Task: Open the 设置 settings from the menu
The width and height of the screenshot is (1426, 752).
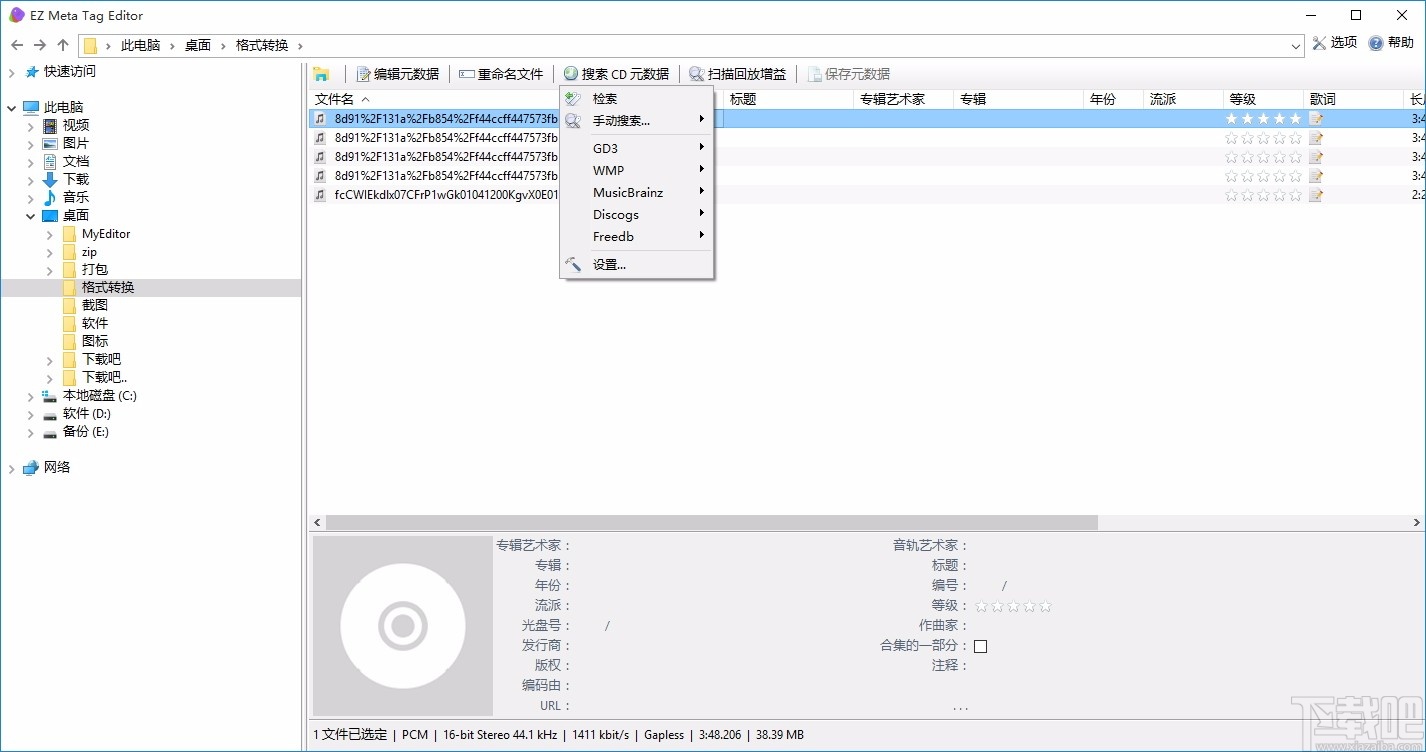Action: (608, 264)
